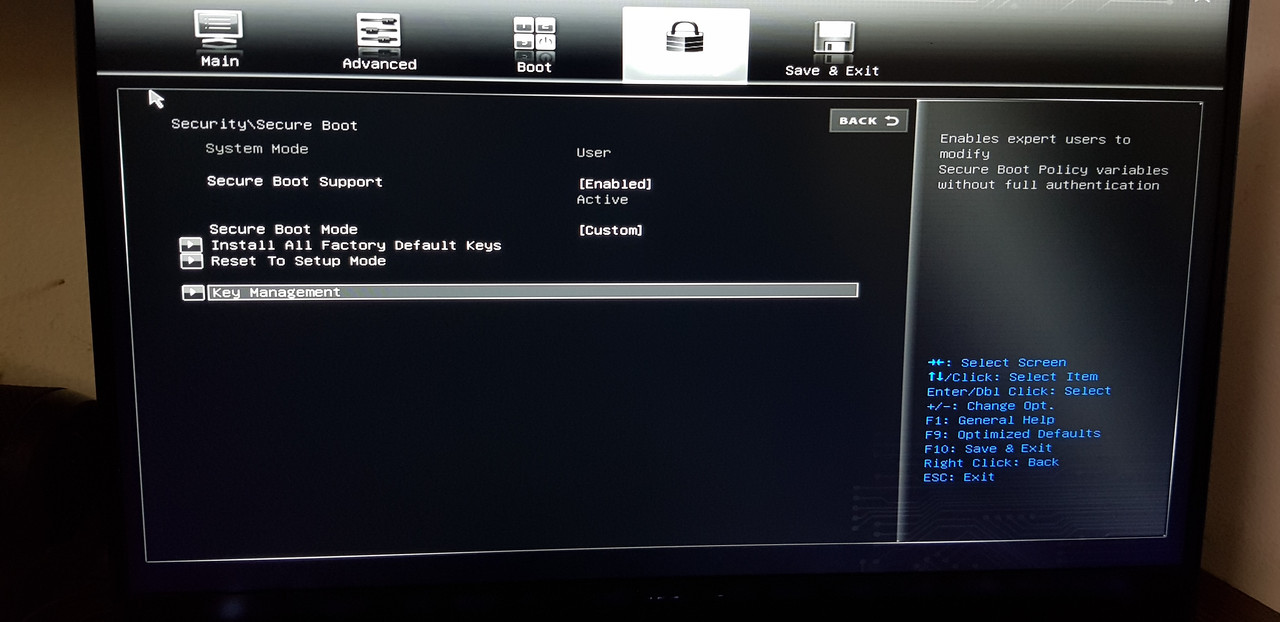Viewport: 1280px width, 622px height.
Task: Open Save & Exit floppy disk icon
Action: [x=834, y=40]
